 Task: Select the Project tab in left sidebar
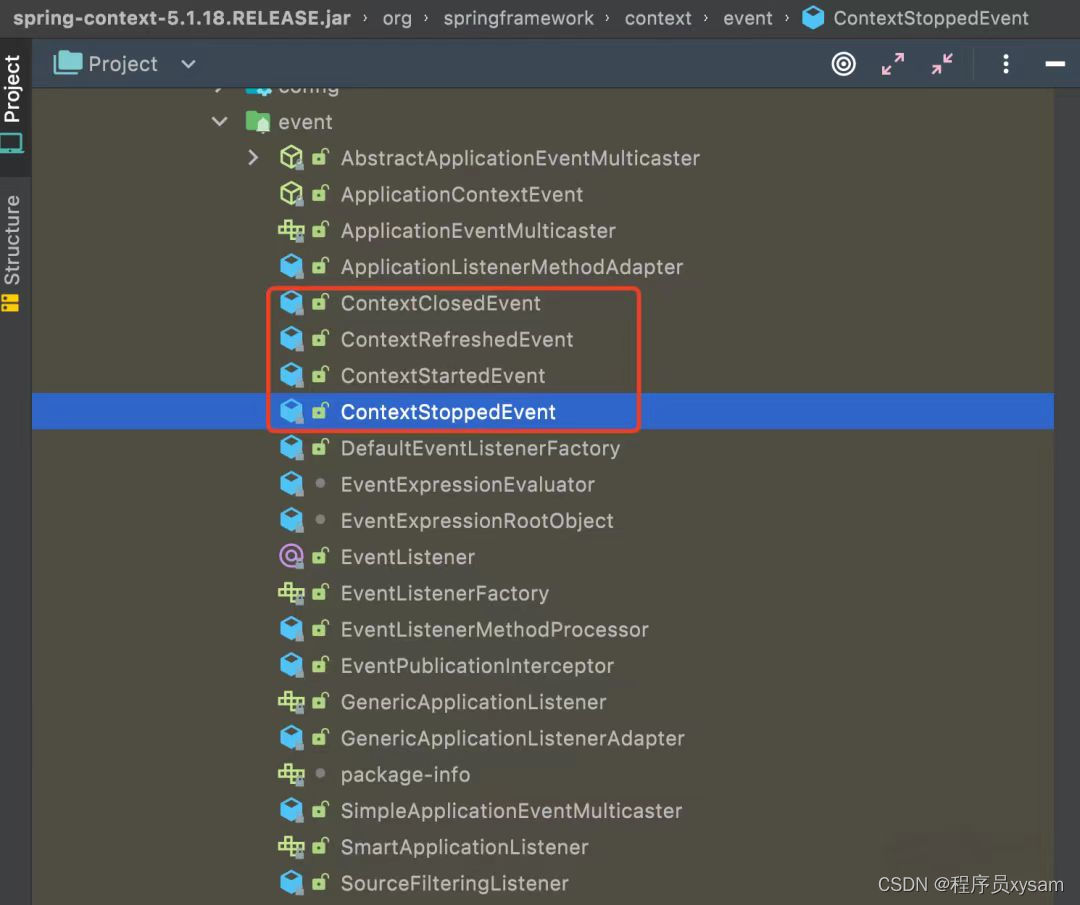(x=14, y=93)
